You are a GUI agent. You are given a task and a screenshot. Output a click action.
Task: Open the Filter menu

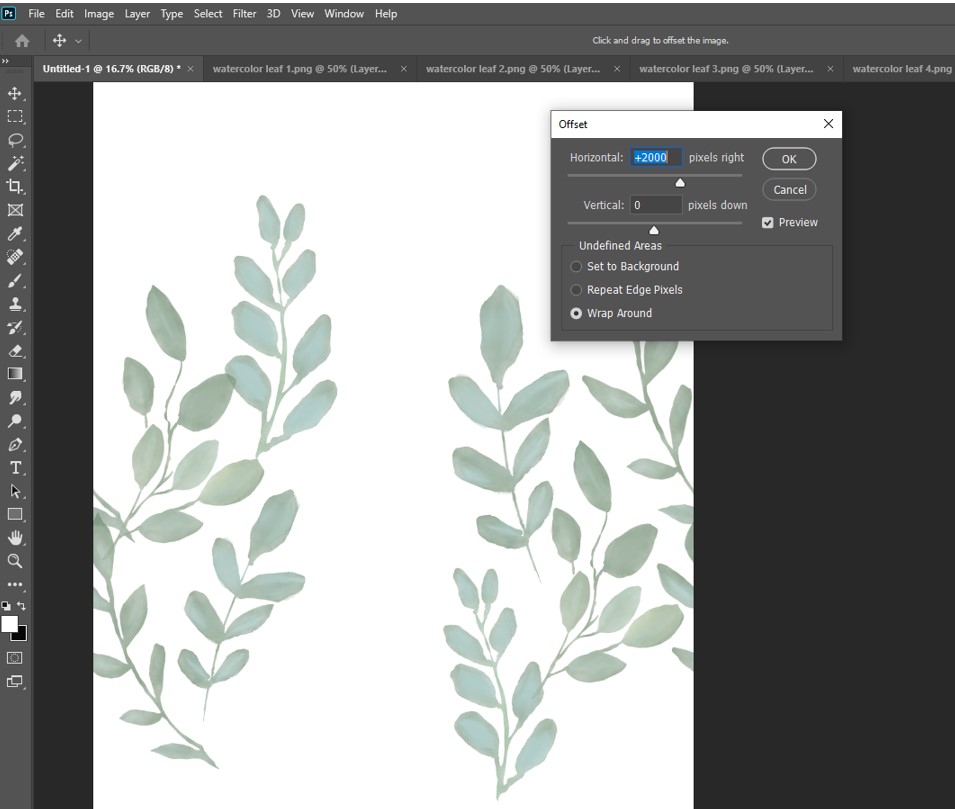coord(244,14)
